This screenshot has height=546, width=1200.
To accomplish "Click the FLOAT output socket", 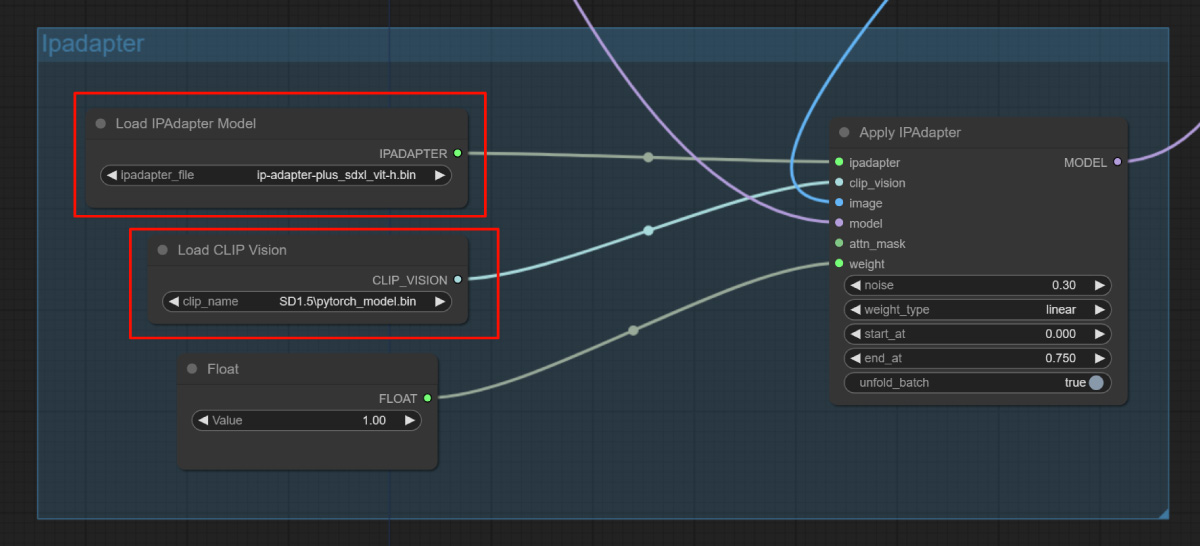I will coord(427,398).
